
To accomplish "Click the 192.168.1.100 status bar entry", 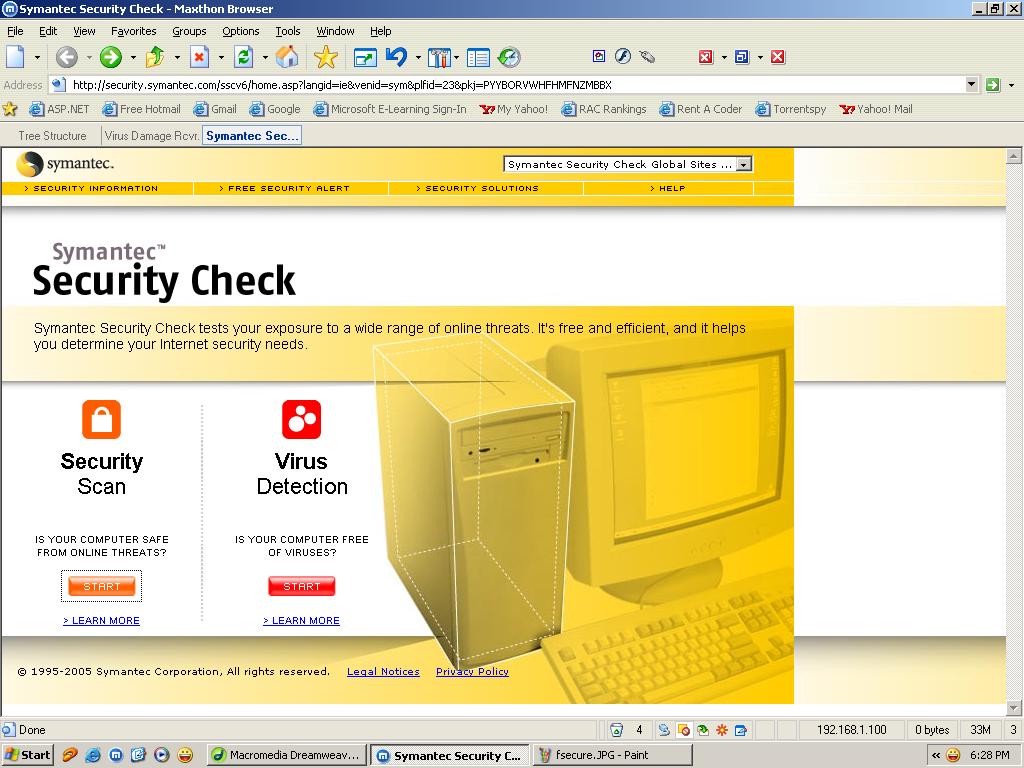I will tap(852, 730).
